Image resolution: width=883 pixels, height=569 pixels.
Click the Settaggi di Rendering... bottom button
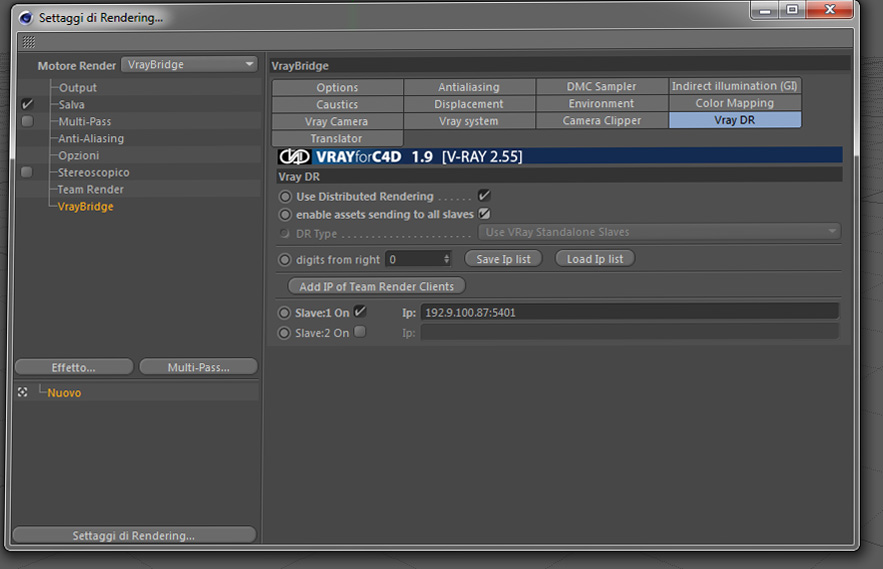click(x=134, y=535)
